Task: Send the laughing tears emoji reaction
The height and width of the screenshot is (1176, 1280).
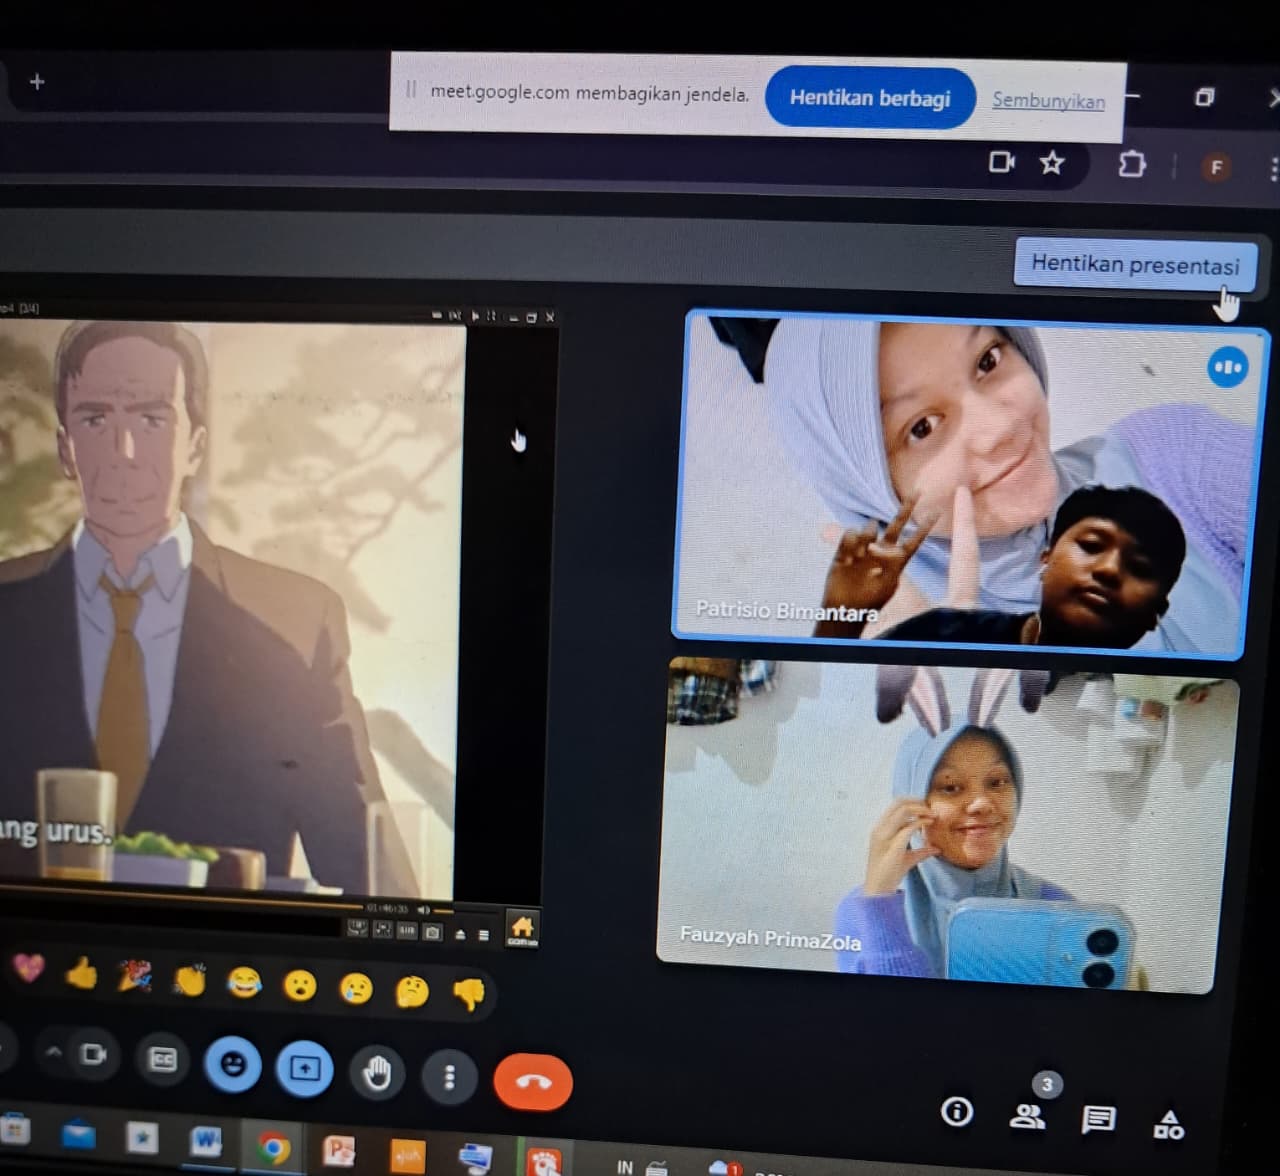Action: point(244,983)
